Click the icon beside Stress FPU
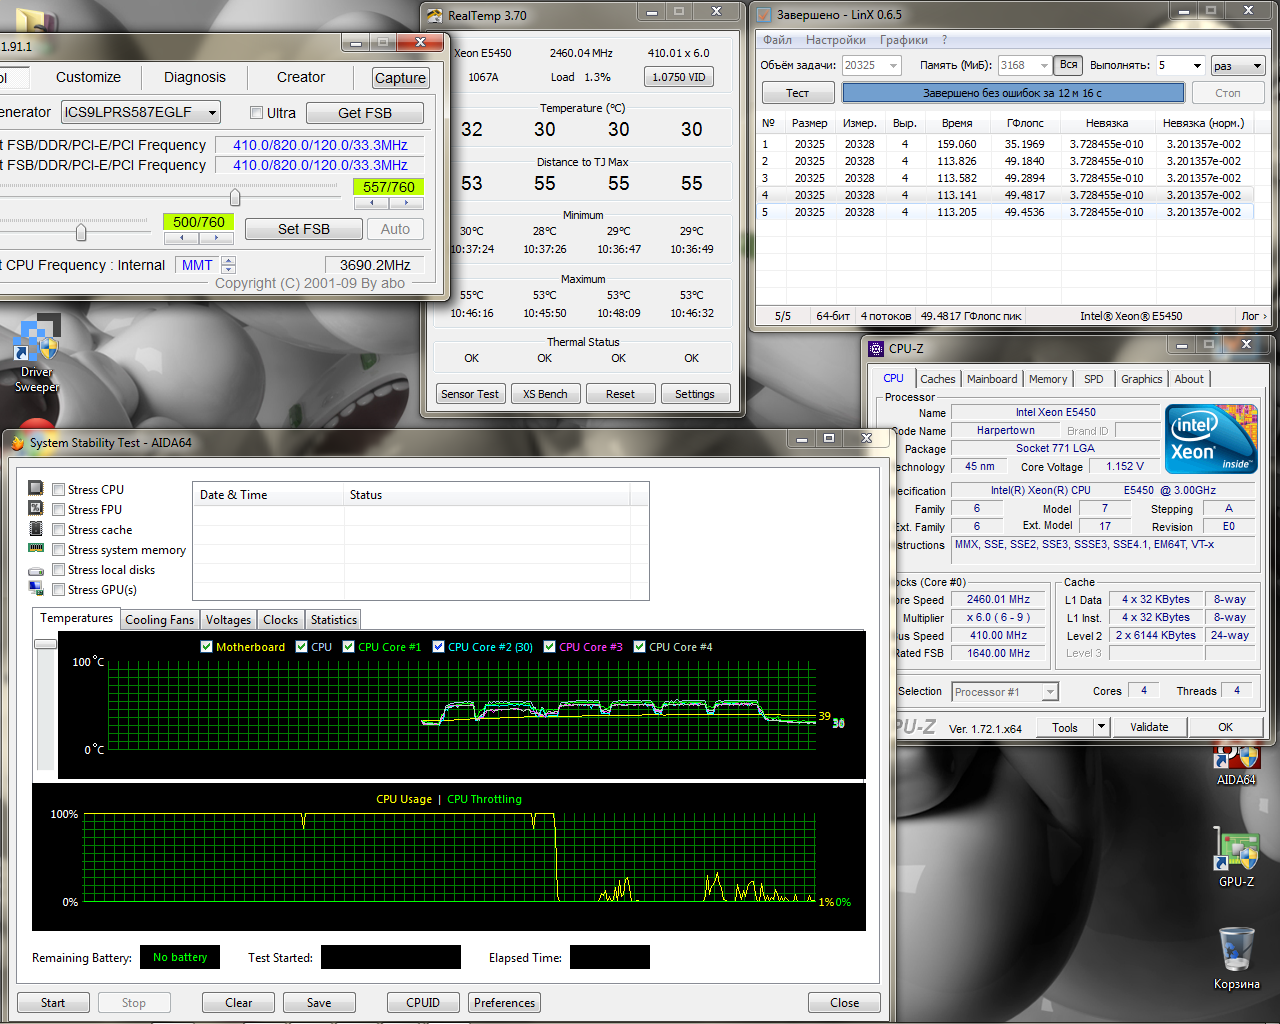This screenshot has height=1024, width=1280. tap(36, 508)
